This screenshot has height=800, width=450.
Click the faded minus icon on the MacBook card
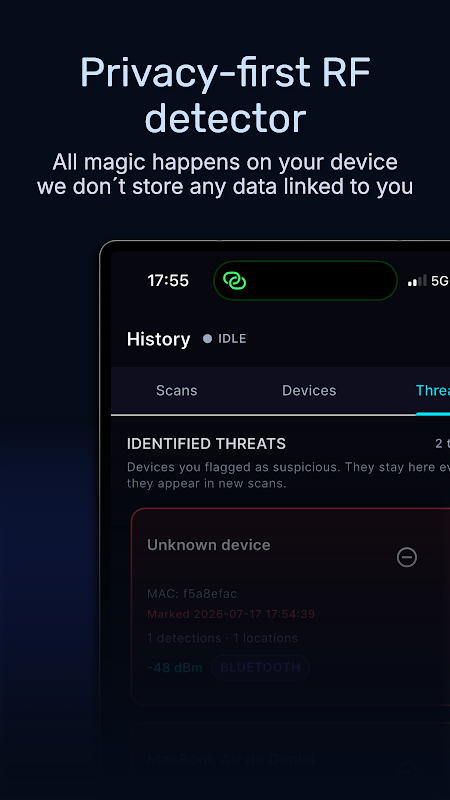[x=407, y=769]
